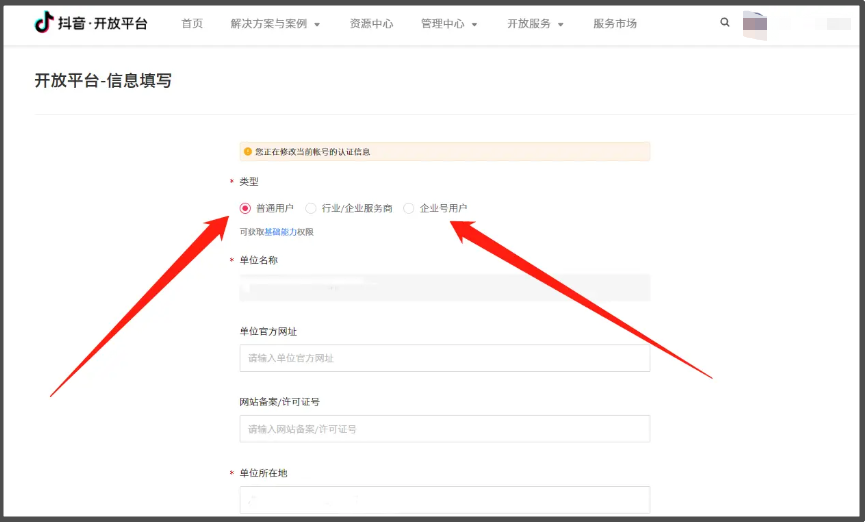This screenshot has width=865, height=522.
Task: Select the 普通用户 radio button
Action: [x=246, y=208]
